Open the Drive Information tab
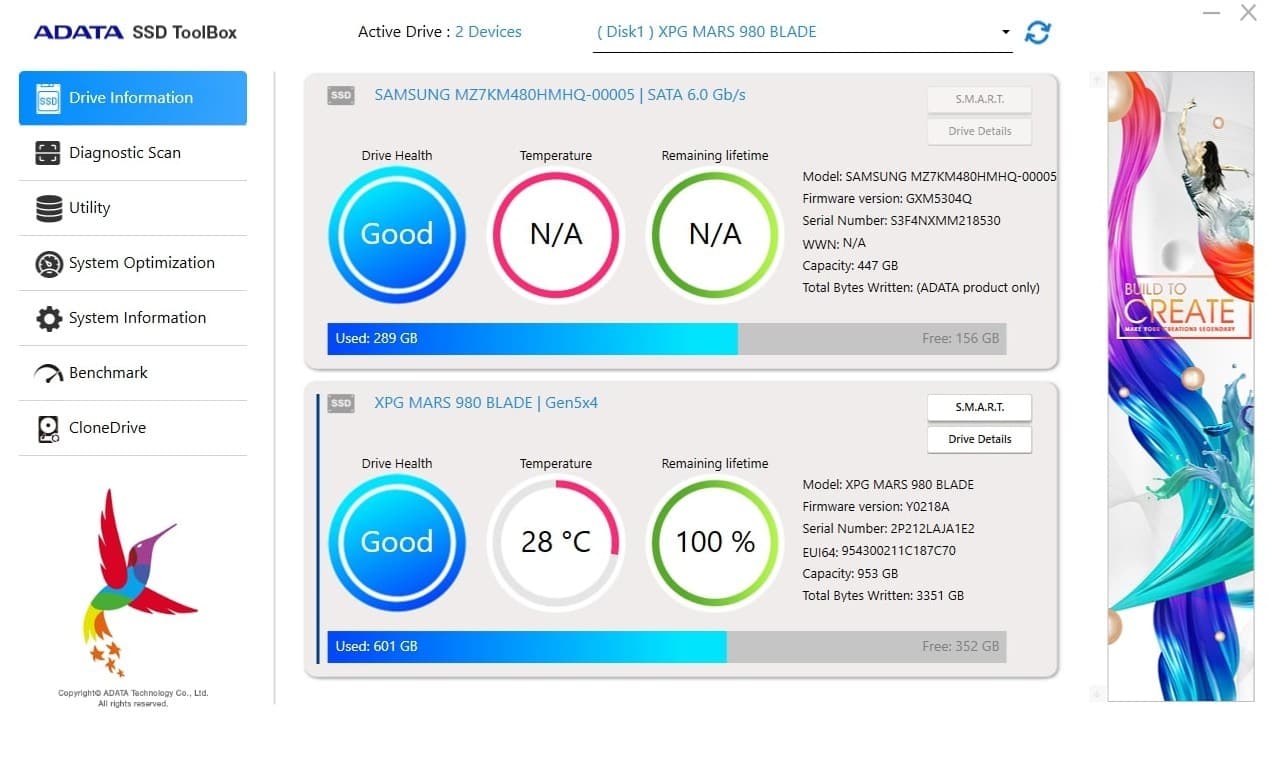This screenshot has height=759, width=1269. pyautogui.click(x=133, y=98)
